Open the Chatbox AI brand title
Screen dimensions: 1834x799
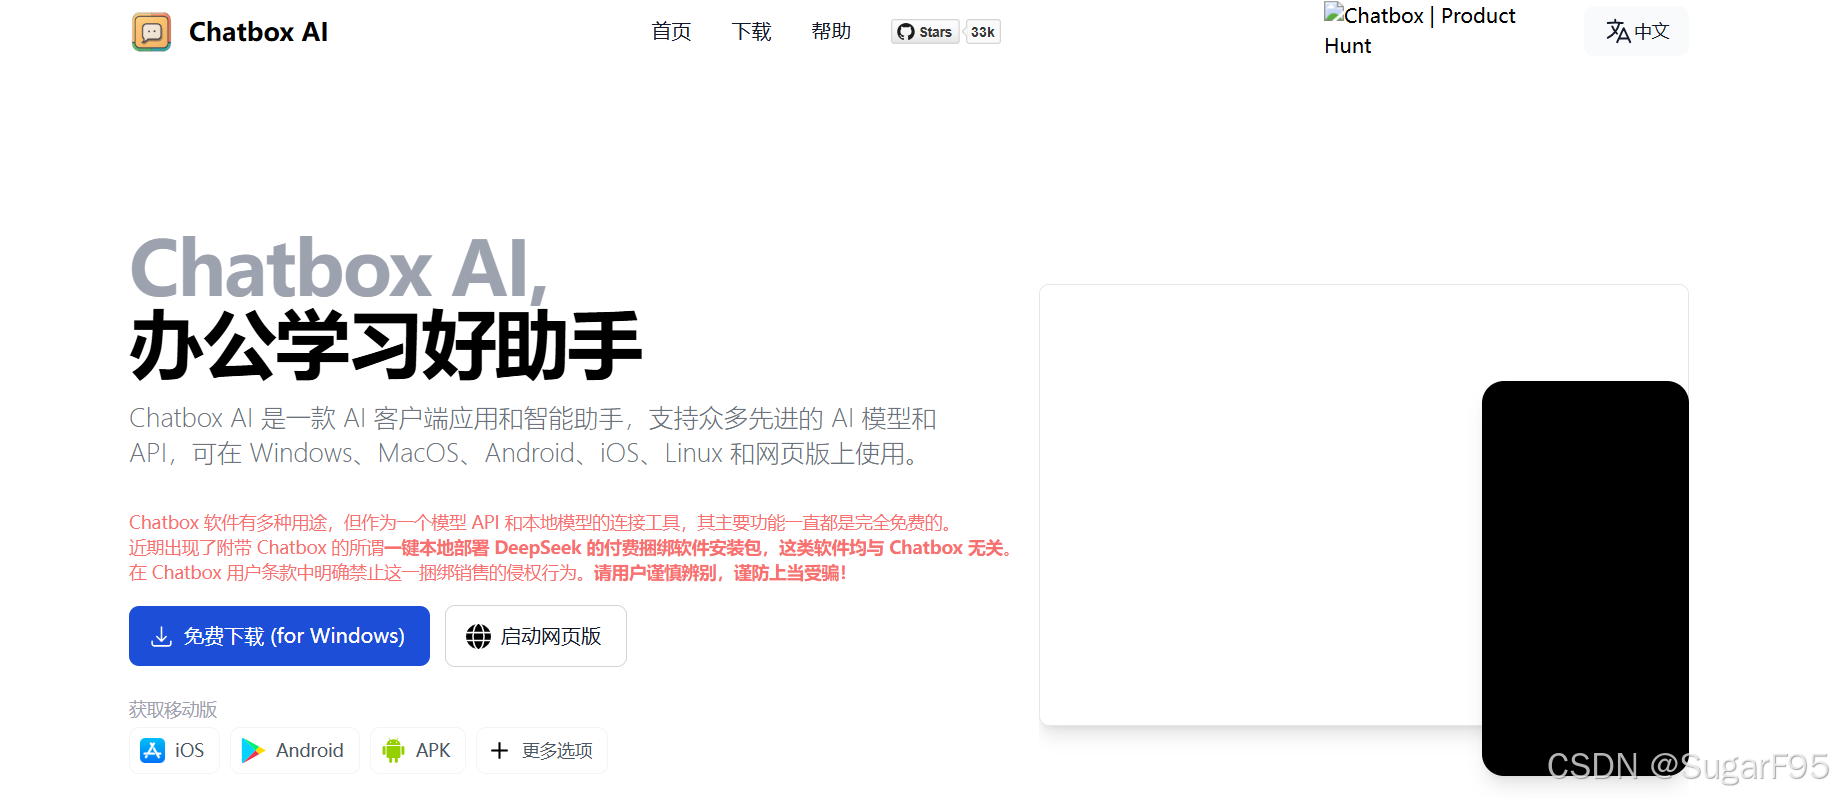[x=258, y=32]
